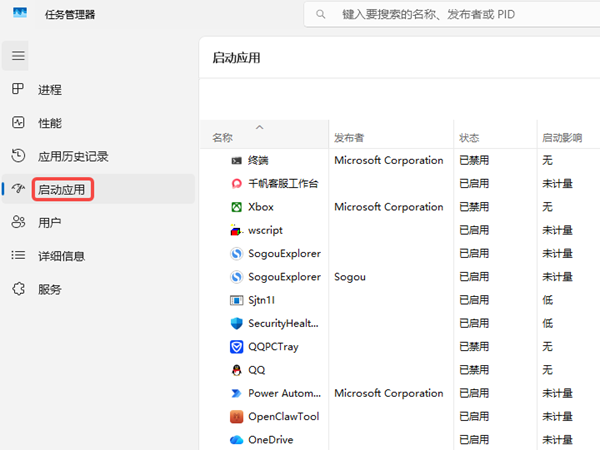Open the hamburger navigation menu
Viewport: 600px width, 450px height.
pos(18,56)
